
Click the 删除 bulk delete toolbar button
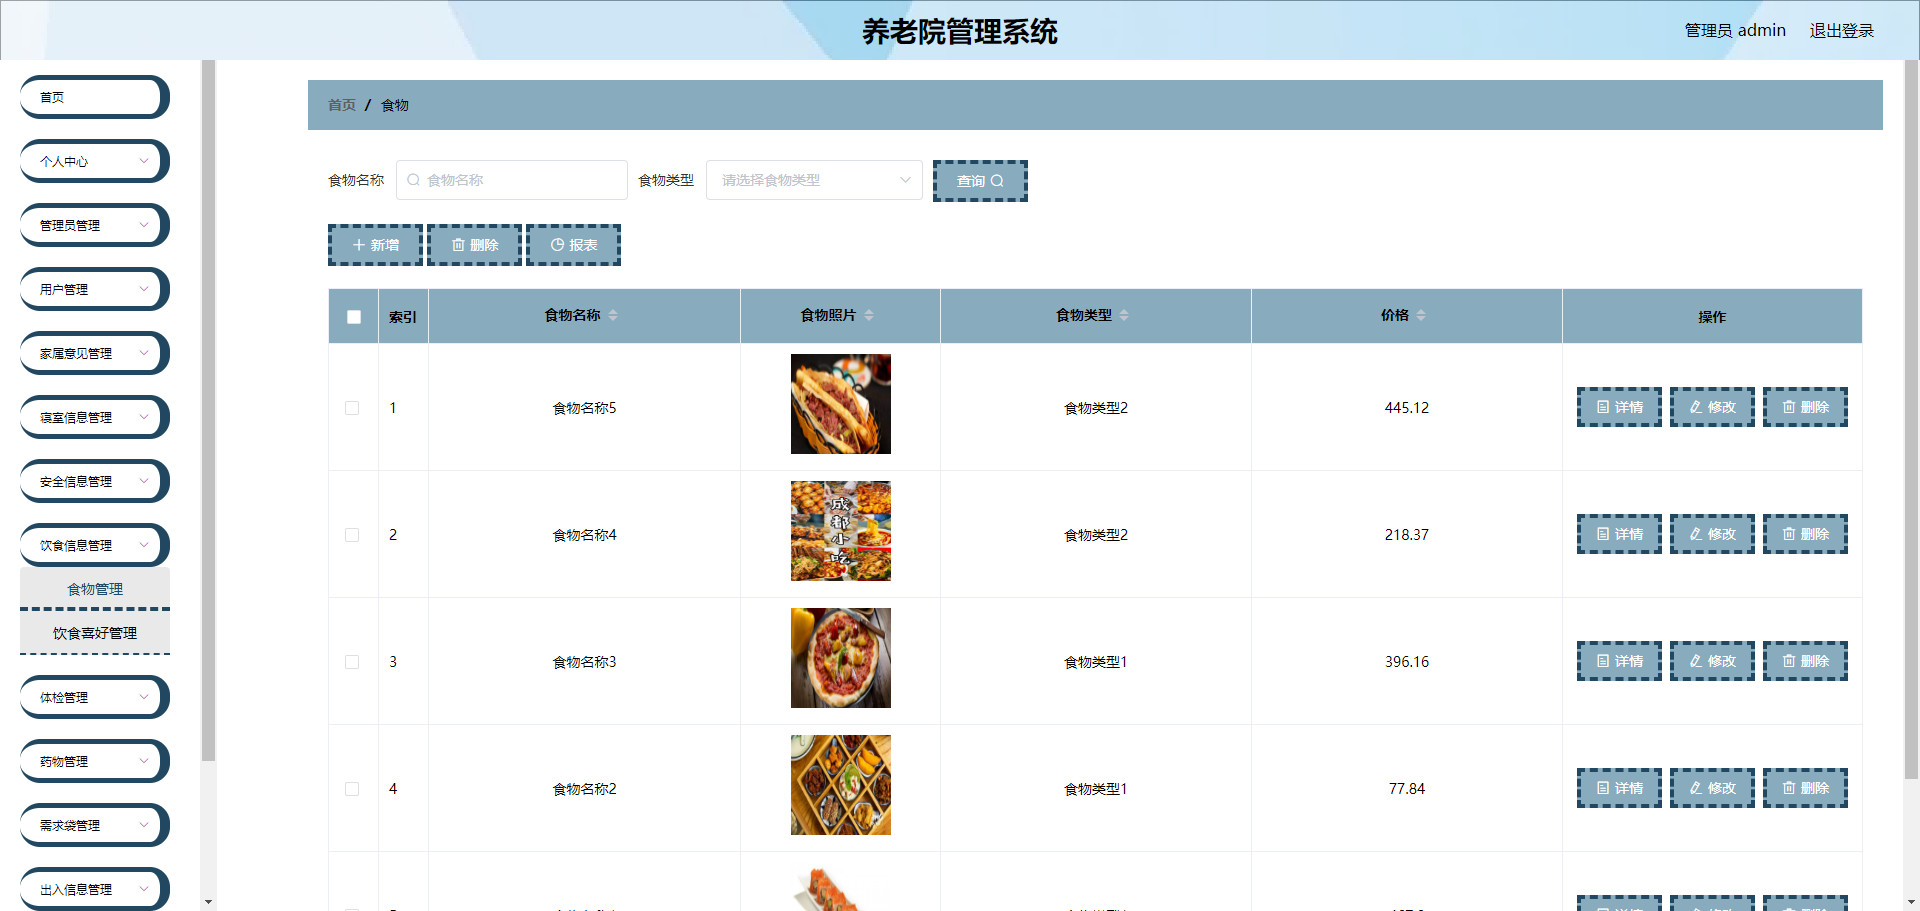coord(474,245)
